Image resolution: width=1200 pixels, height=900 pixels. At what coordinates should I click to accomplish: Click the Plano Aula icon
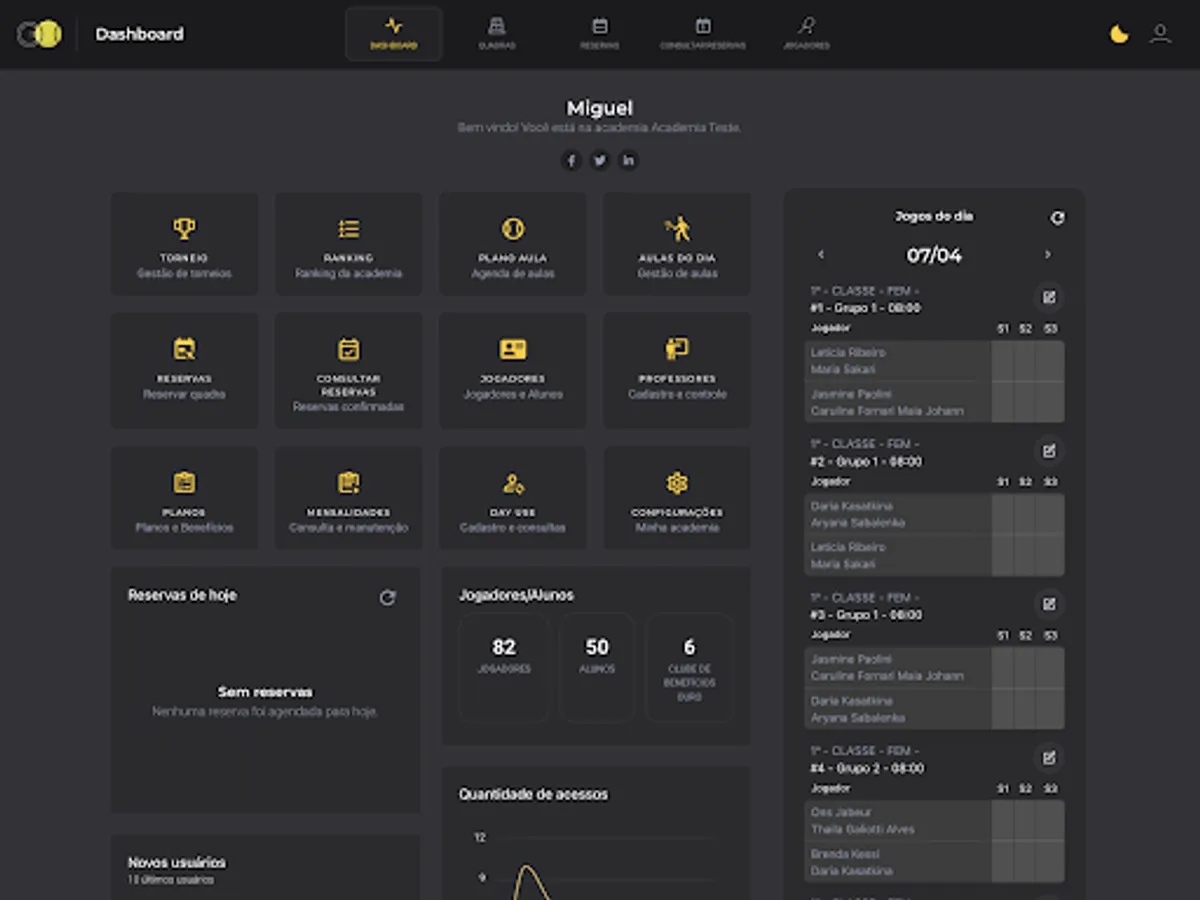tap(512, 228)
